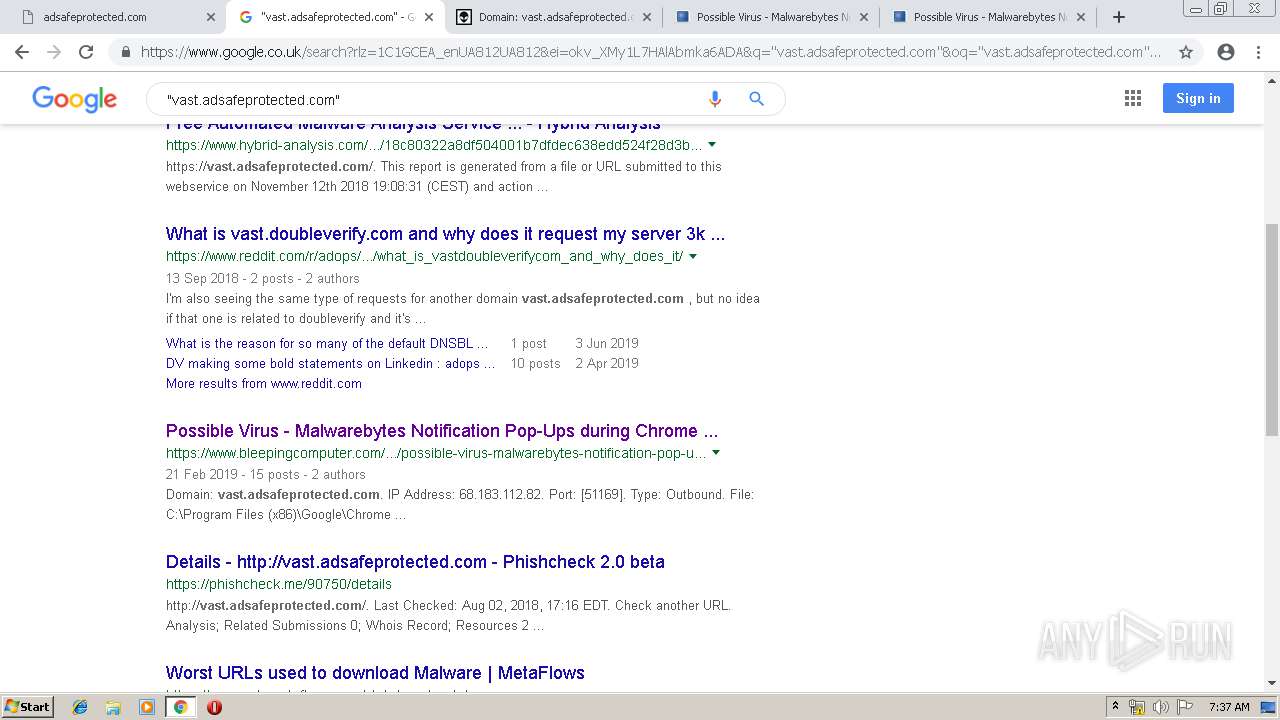
Task: Click the Google logo
Action: click(x=74, y=99)
